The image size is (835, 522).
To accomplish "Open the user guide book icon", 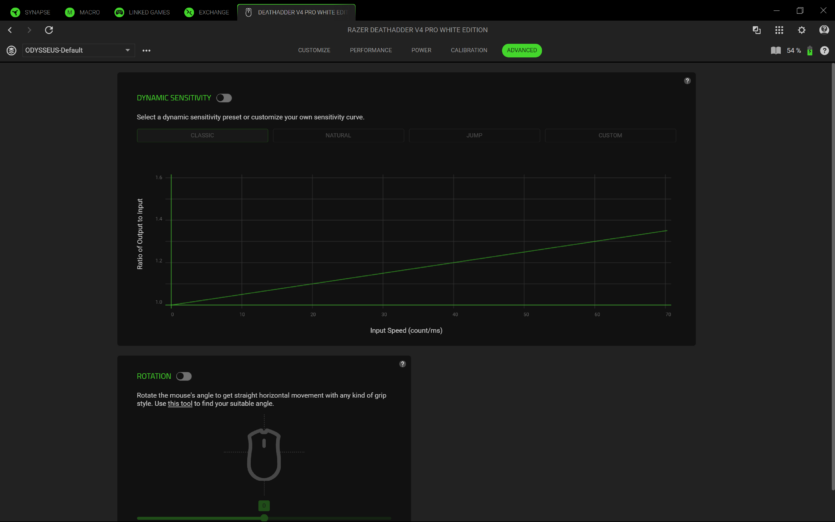I will point(775,50).
